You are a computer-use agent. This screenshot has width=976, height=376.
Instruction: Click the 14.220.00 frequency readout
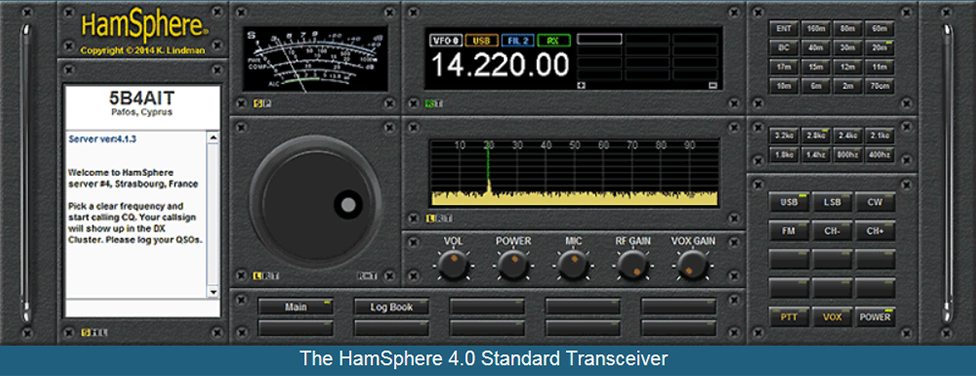coord(500,65)
